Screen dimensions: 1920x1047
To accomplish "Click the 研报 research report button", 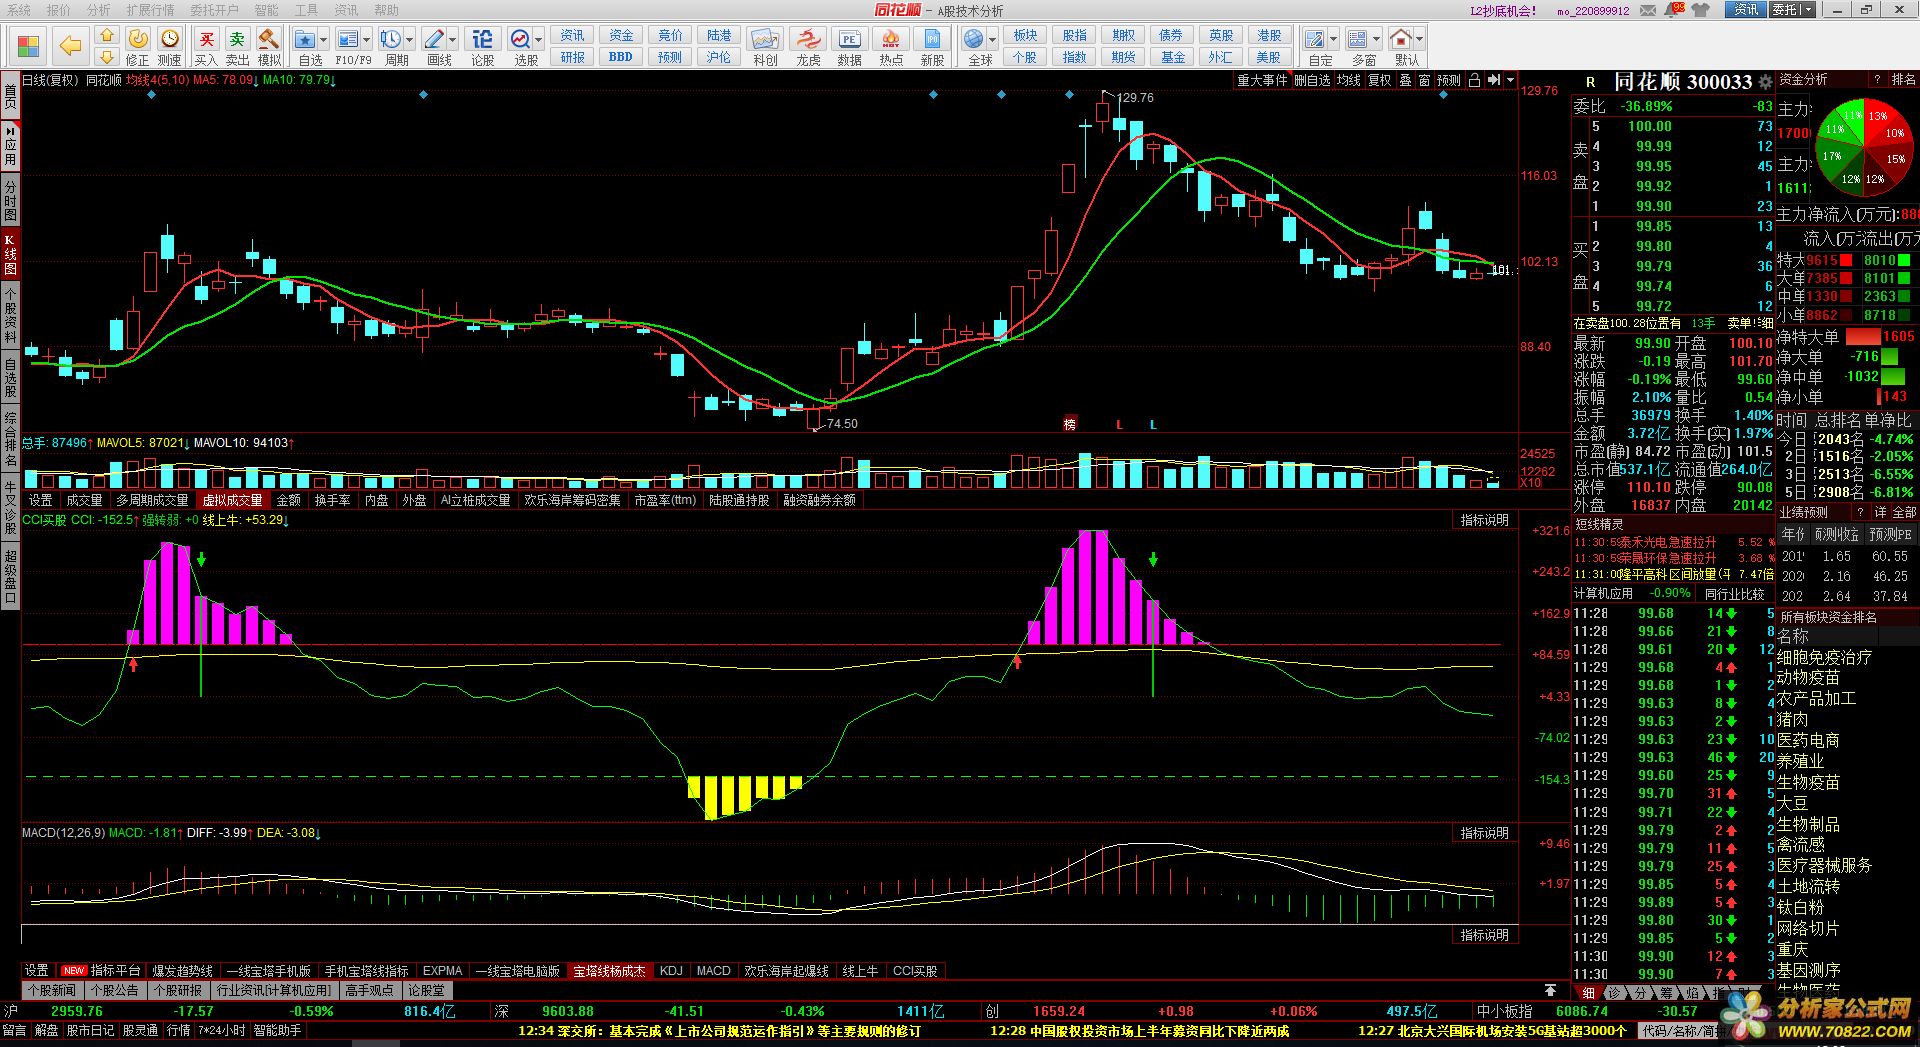I will (572, 57).
